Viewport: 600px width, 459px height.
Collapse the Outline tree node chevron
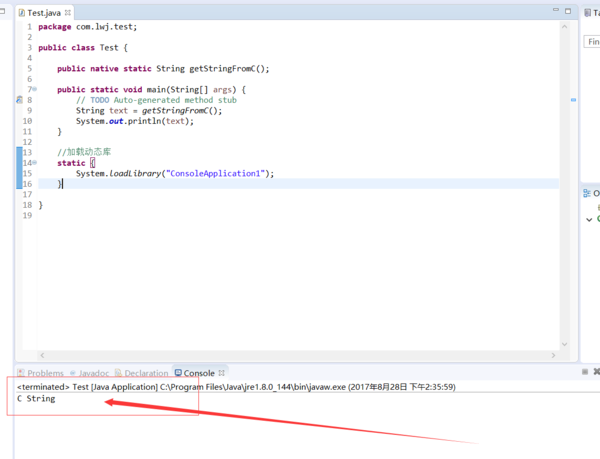(589, 220)
